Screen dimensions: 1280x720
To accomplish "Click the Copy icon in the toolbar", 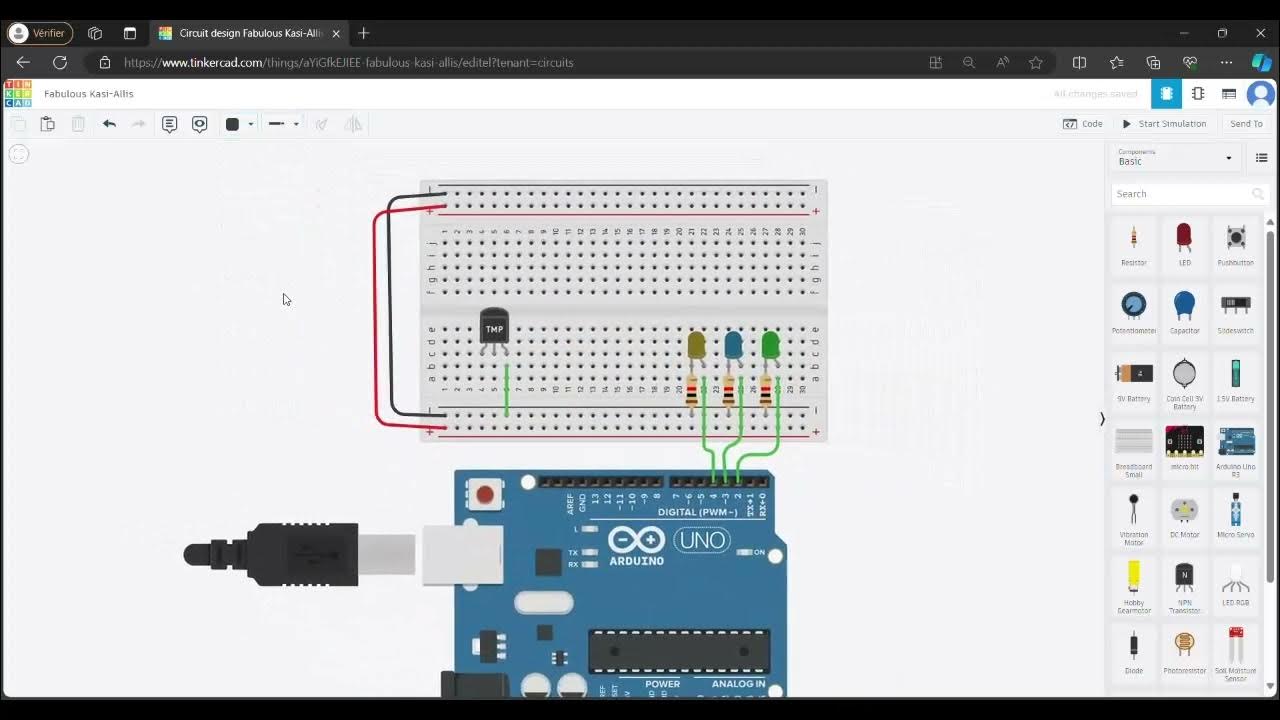I will coord(18,124).
